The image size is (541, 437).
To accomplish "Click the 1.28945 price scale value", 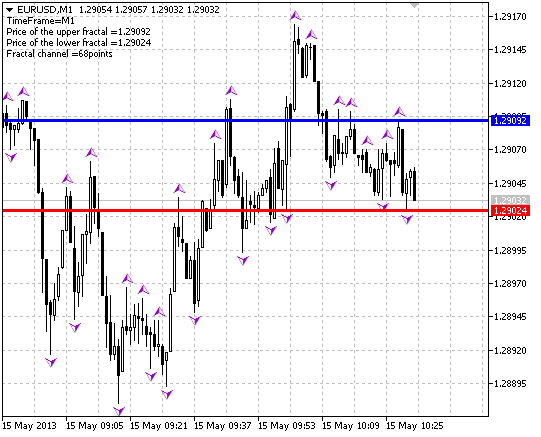I will coord(510,317).
